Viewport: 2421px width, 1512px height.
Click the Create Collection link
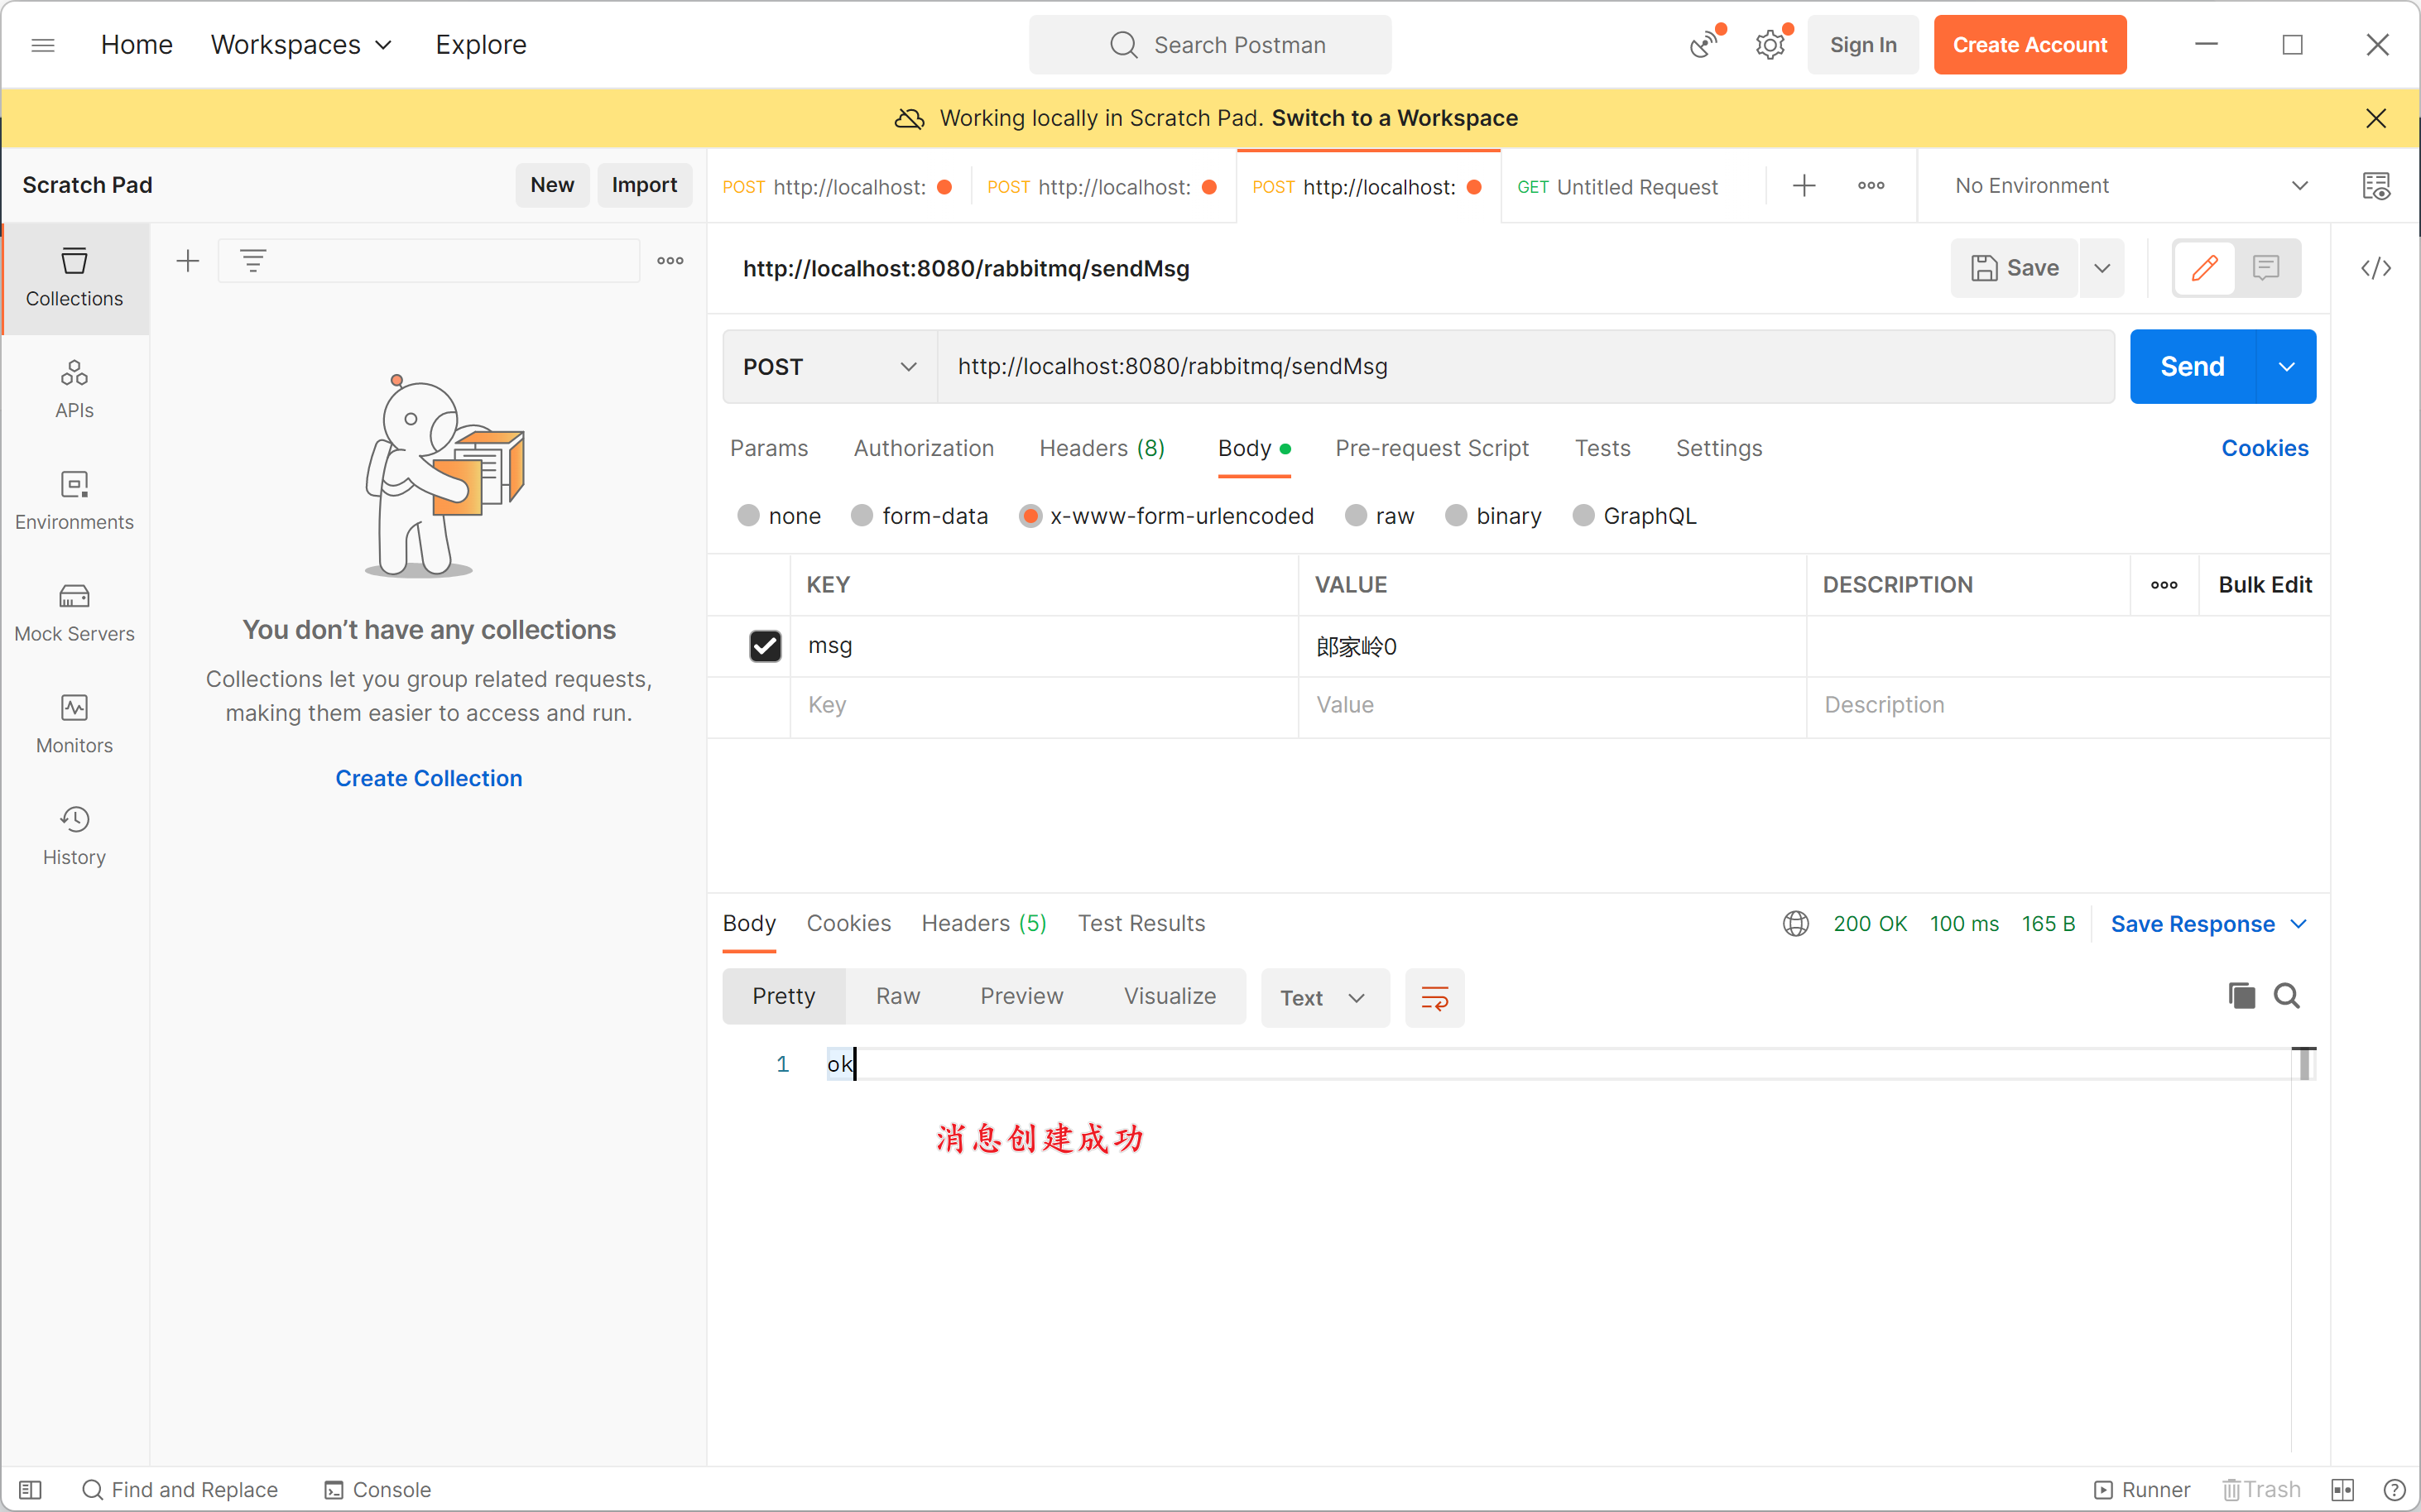428,778
